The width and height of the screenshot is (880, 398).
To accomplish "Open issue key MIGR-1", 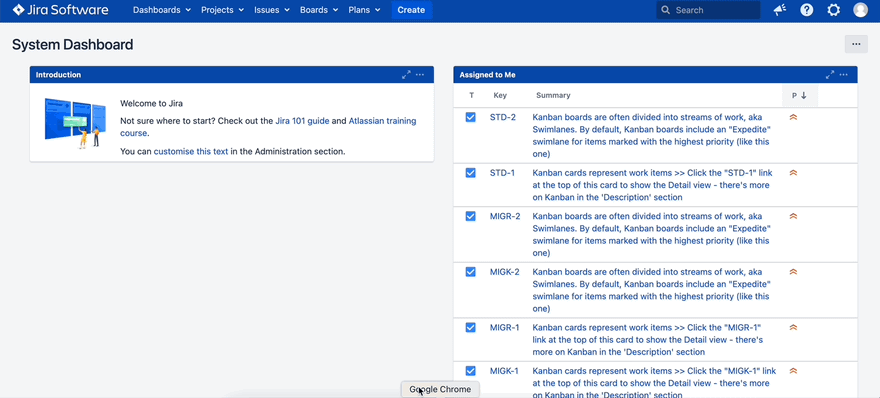I will (x=505, y=327).
